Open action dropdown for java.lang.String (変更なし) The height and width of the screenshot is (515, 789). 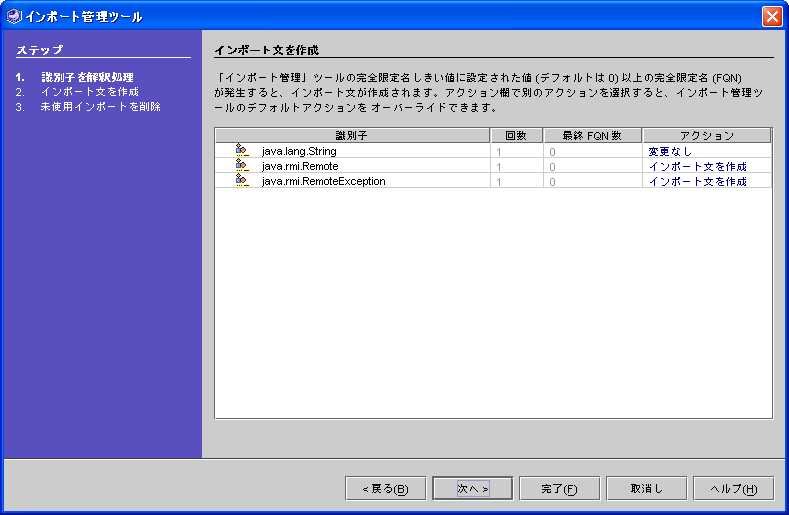coord(707,151)
